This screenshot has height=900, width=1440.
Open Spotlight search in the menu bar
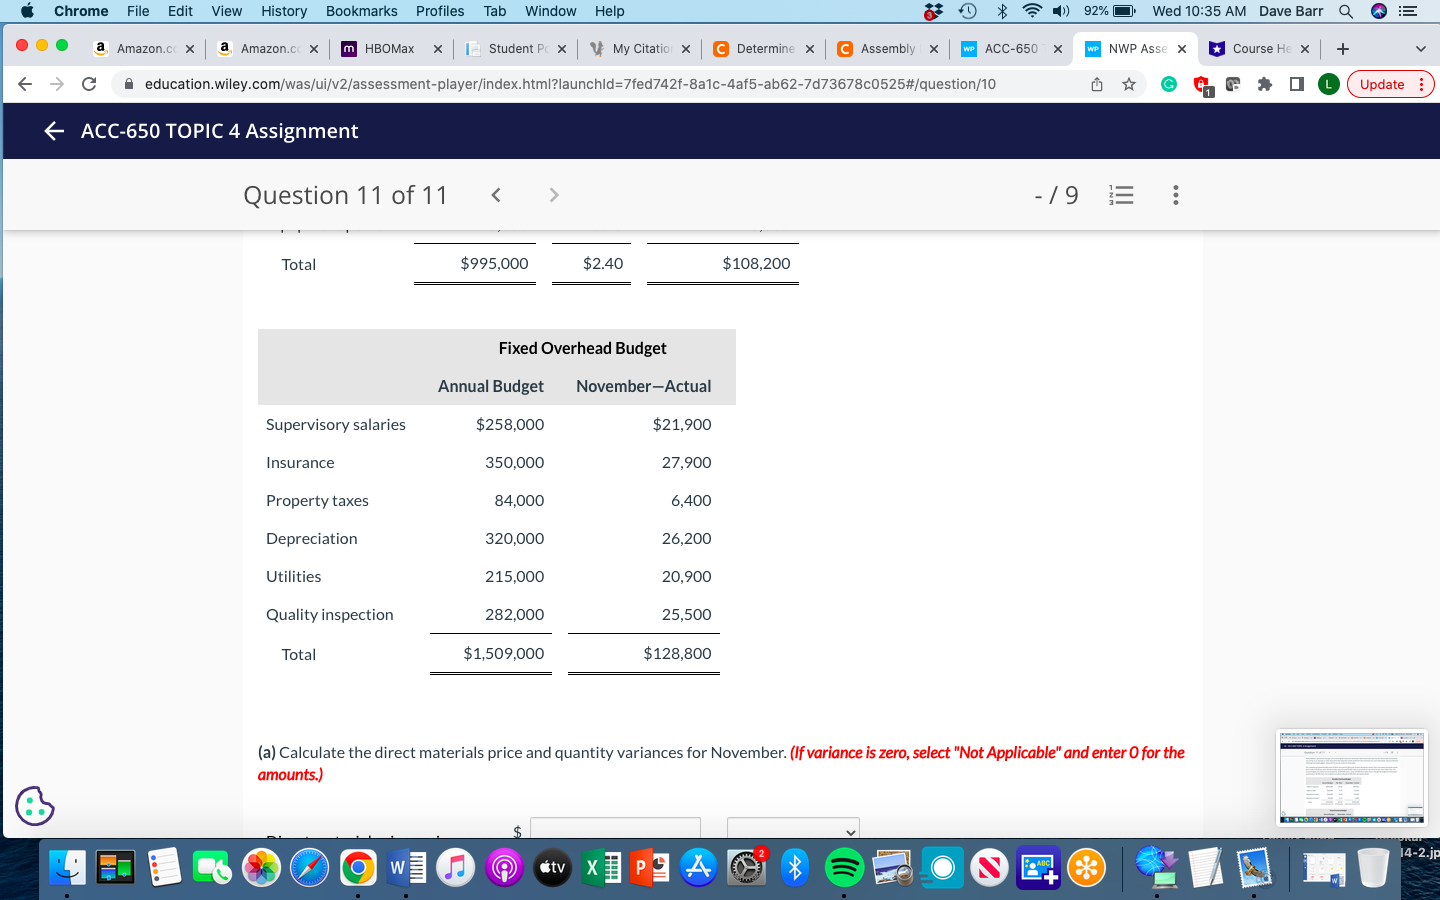1346,11
